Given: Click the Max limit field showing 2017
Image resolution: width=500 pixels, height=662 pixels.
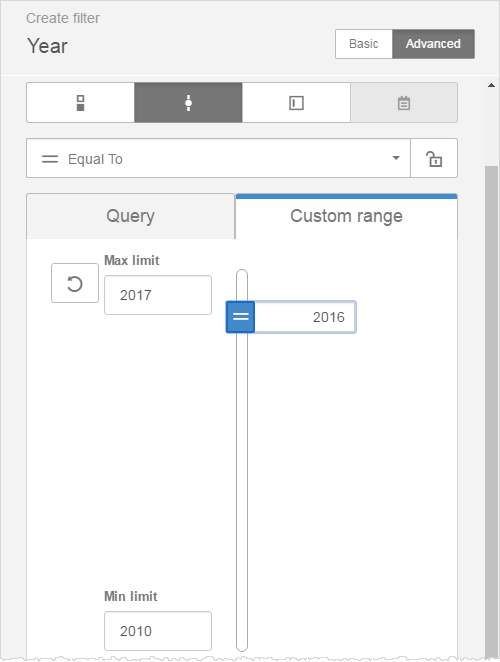Looking at the screenshot, I should click(x=158, y=295).
